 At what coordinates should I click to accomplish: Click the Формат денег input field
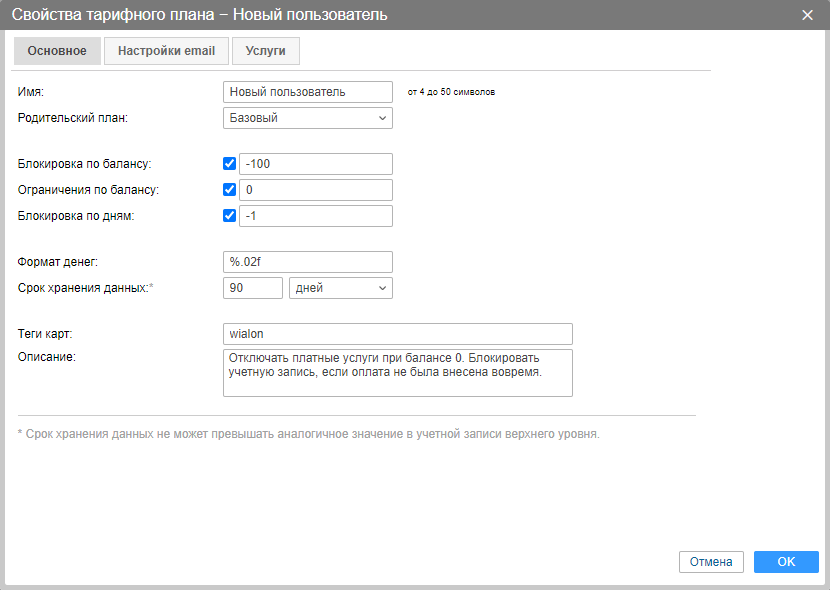[x=308, y=262]
